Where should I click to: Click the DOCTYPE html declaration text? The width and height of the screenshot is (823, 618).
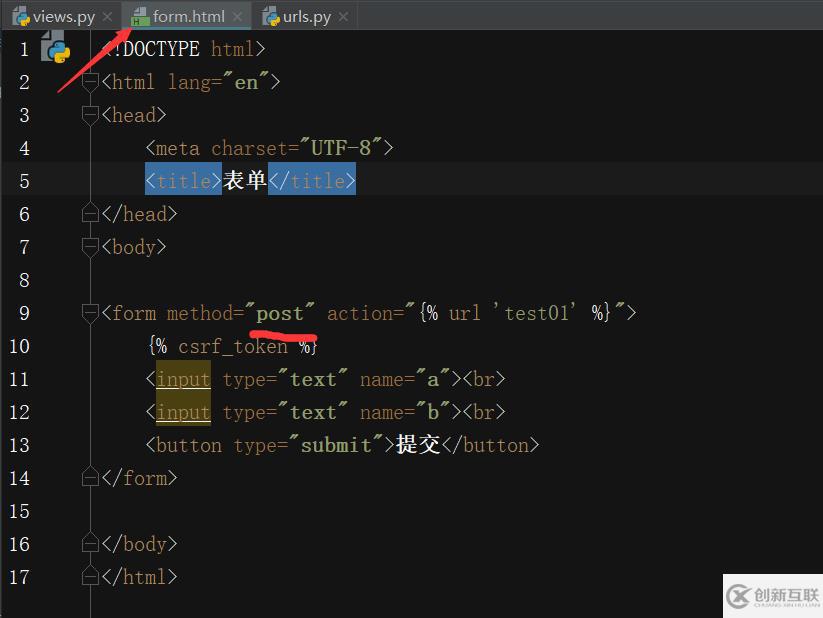184,49
